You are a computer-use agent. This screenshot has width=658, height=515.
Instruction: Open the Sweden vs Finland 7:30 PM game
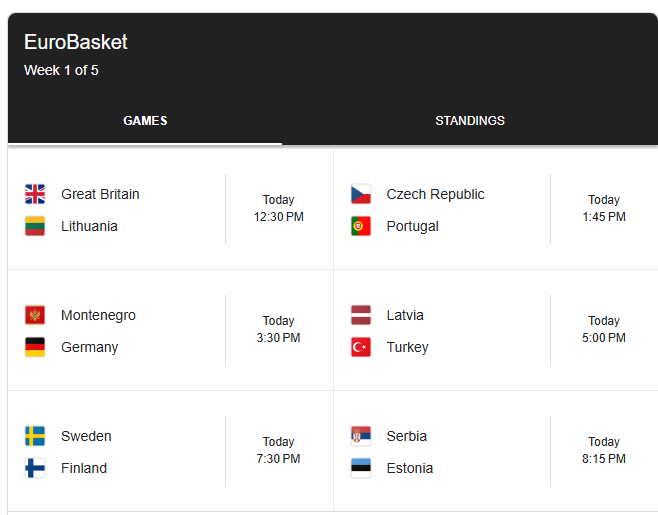(170, 451)
